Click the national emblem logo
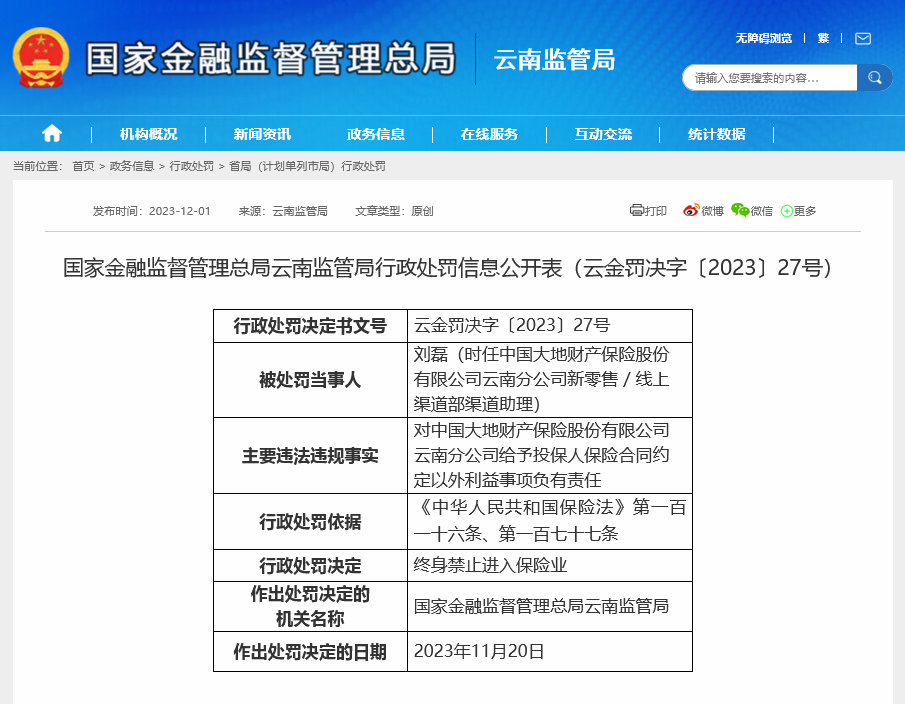905x704 pixels. (x=41, y=57)
